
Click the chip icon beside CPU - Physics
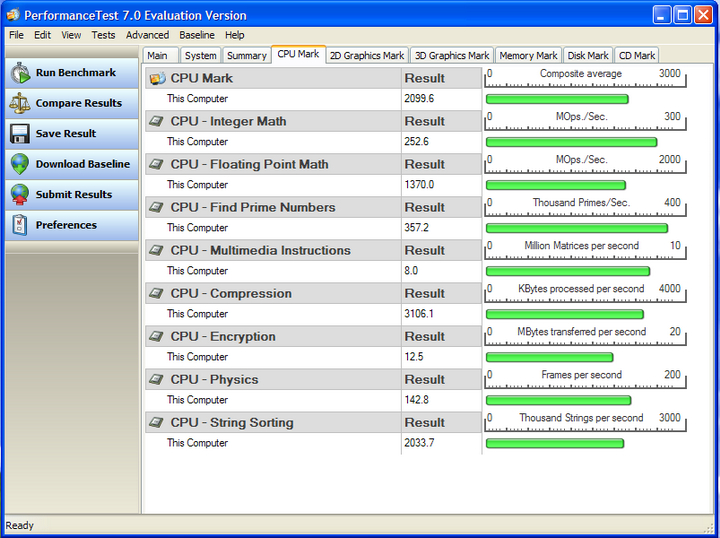(156, 380)
